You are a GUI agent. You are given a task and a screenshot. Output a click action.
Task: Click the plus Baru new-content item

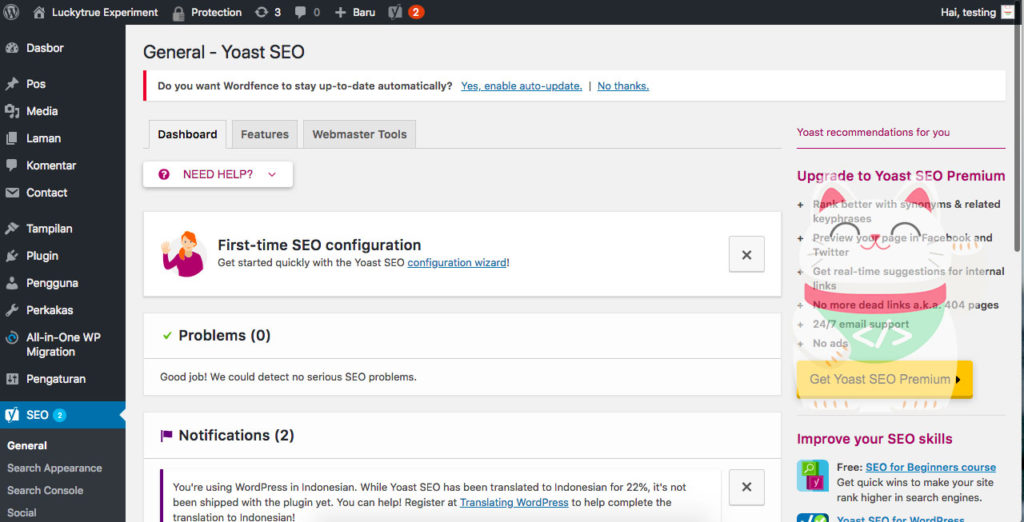[355, 12]
